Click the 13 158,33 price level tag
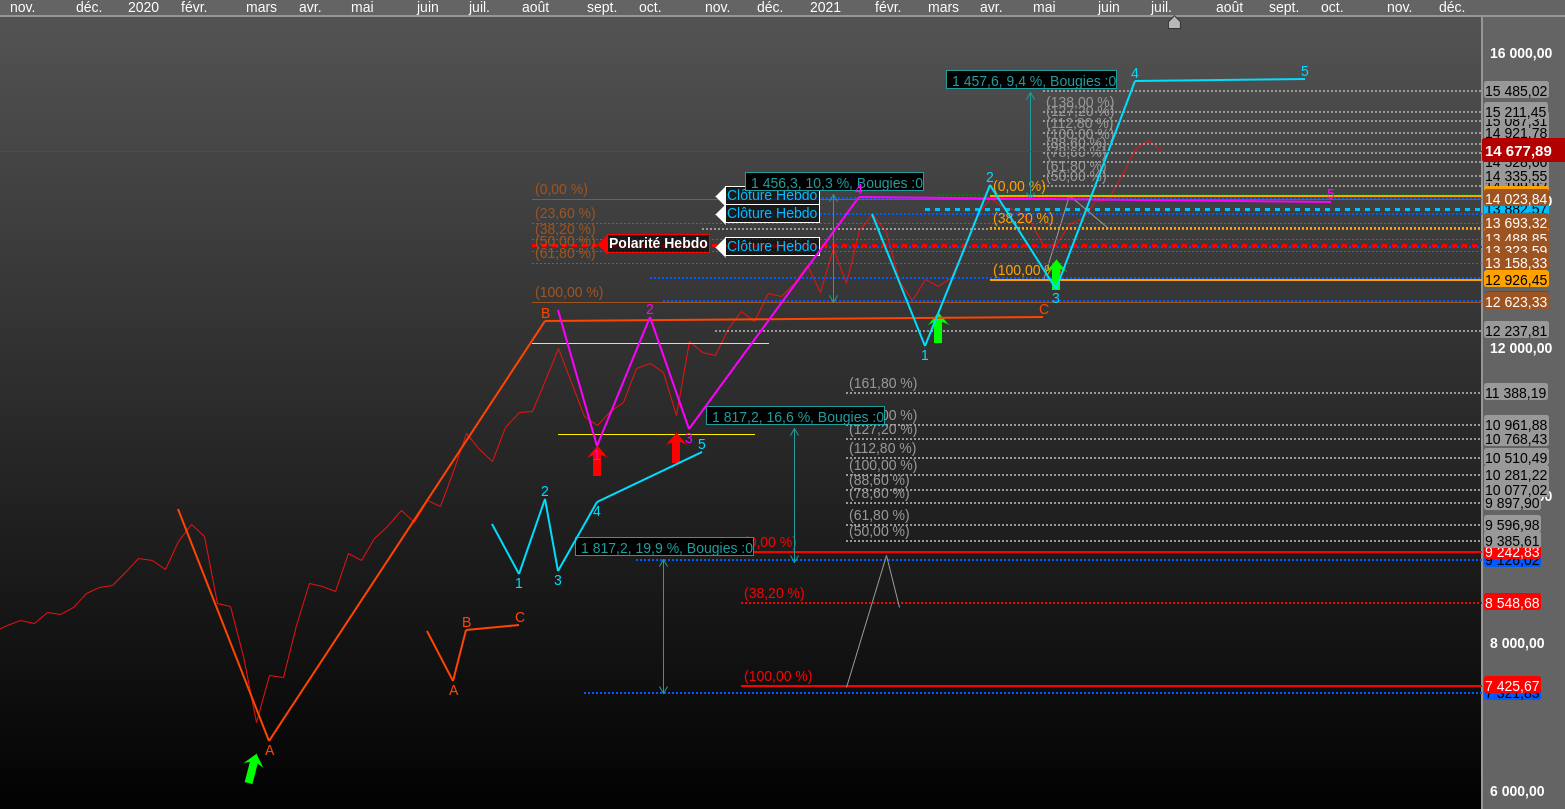The image size is (1565, 809). tap(1516, 263)
